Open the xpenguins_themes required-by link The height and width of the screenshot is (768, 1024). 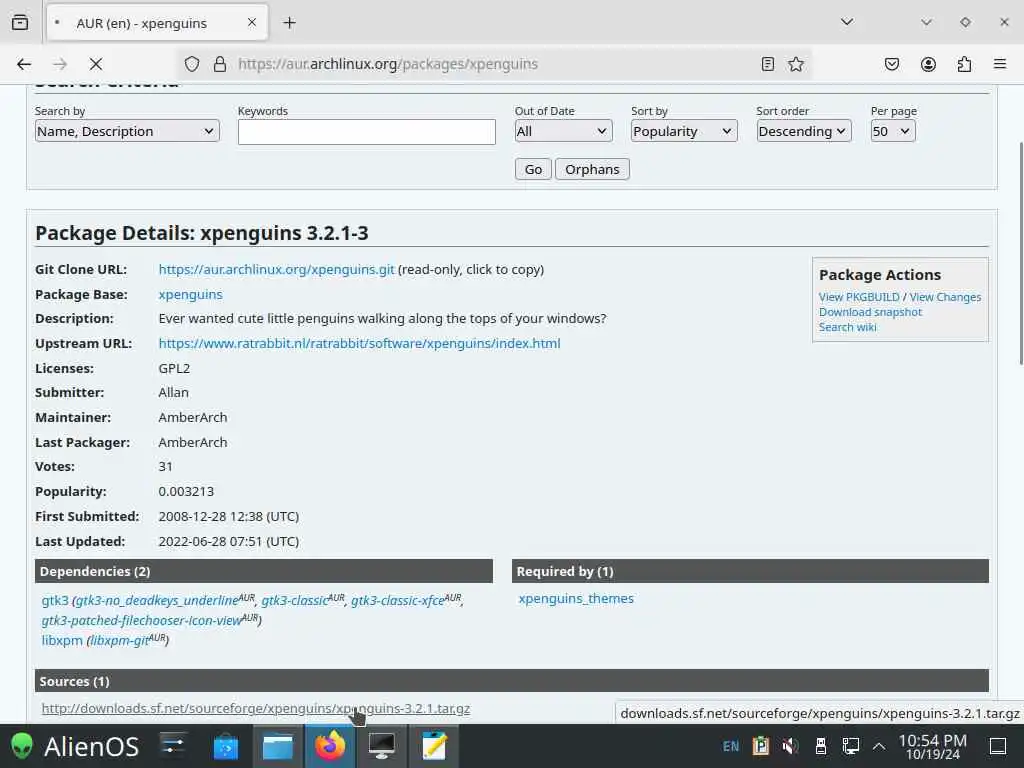pyautogui.click(x=575, y=599)
